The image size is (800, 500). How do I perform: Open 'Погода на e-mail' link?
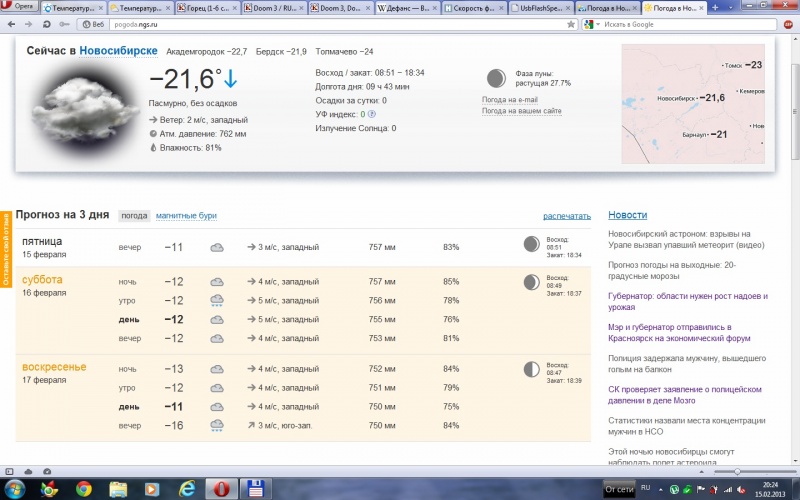tap(510, 99)
